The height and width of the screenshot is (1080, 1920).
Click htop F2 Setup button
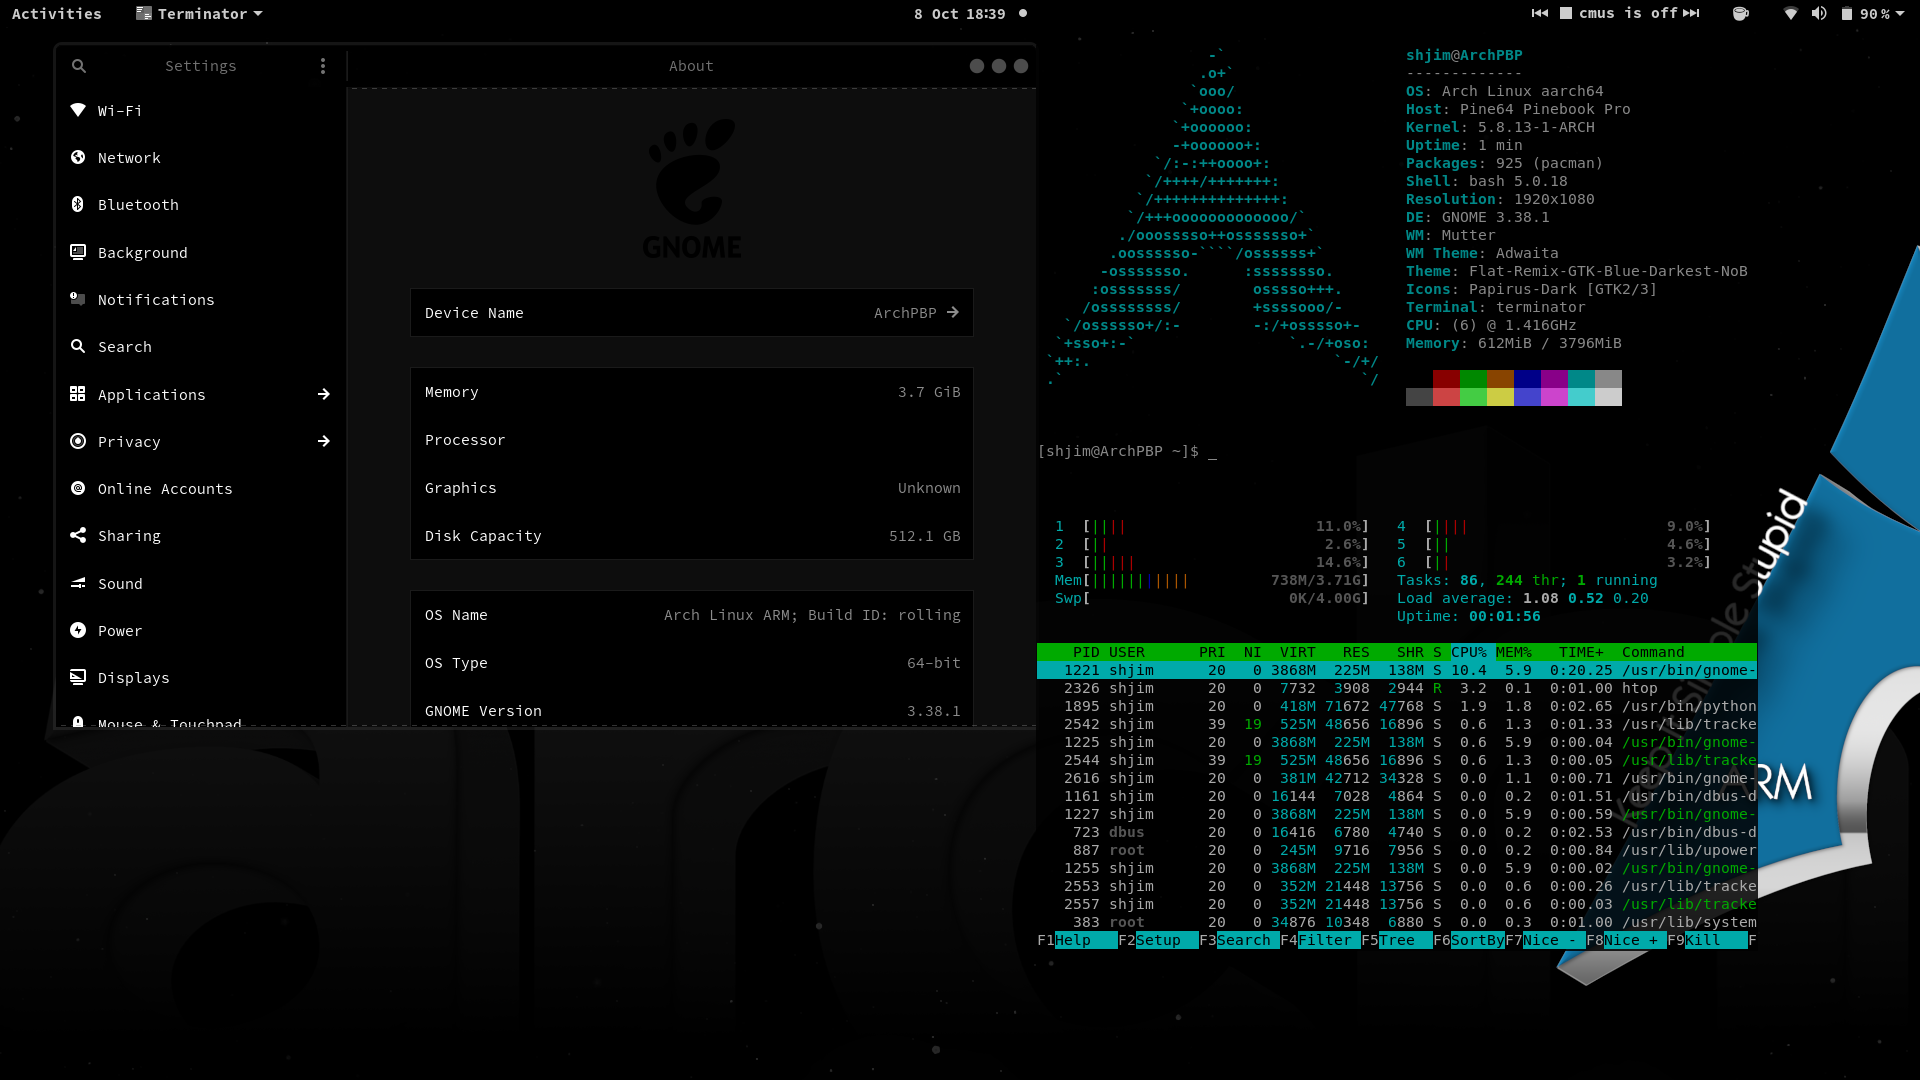click(1158, 940)
